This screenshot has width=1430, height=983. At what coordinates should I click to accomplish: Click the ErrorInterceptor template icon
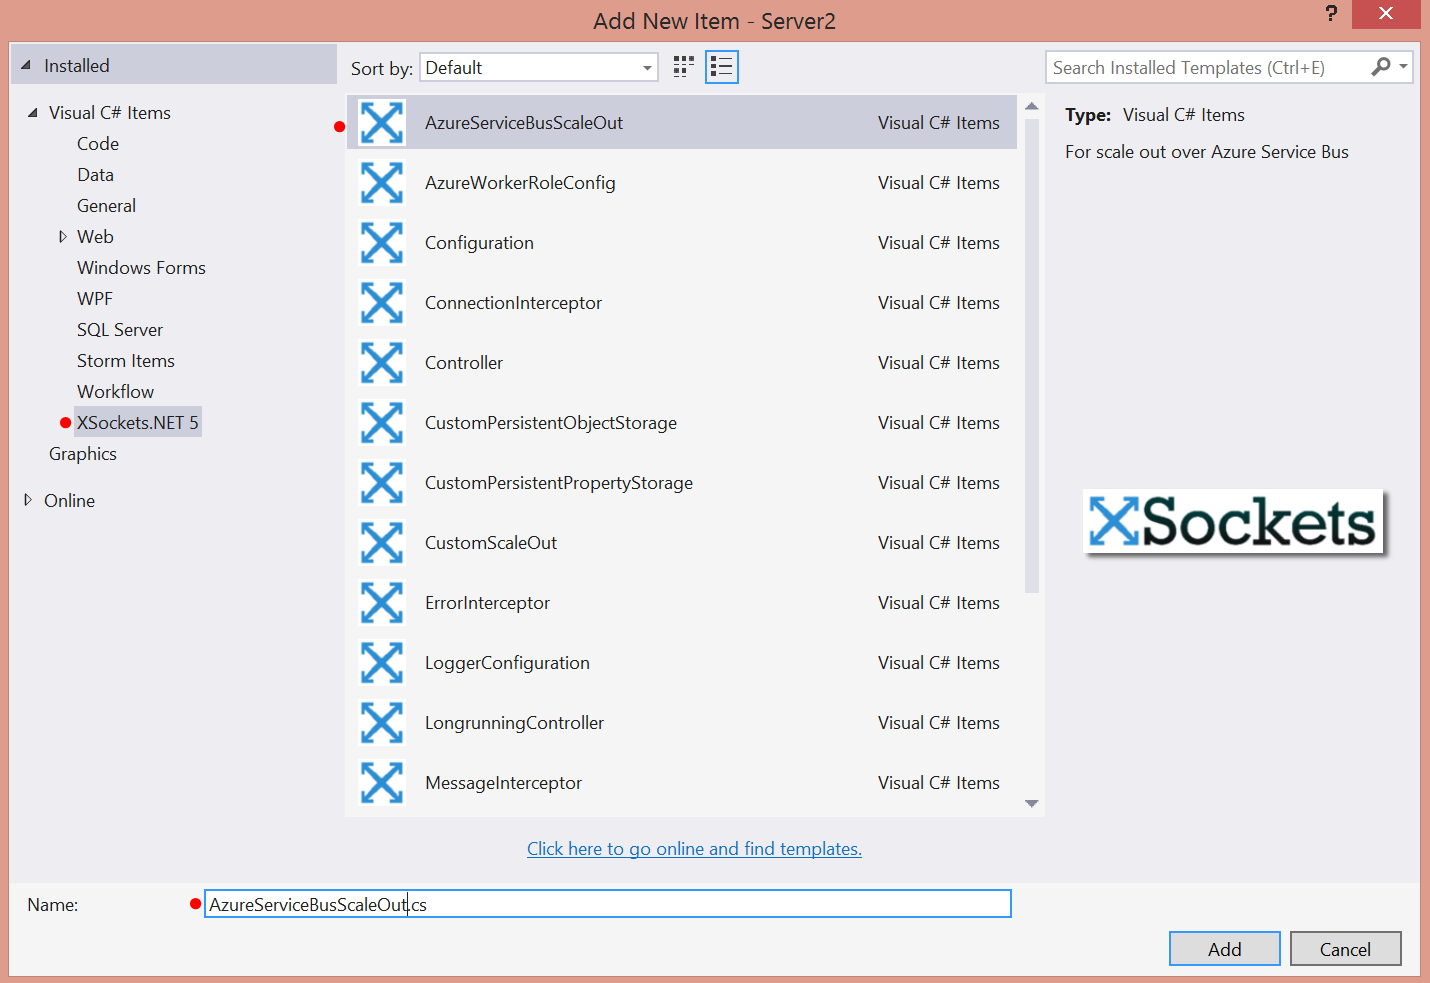pos(382,603)
